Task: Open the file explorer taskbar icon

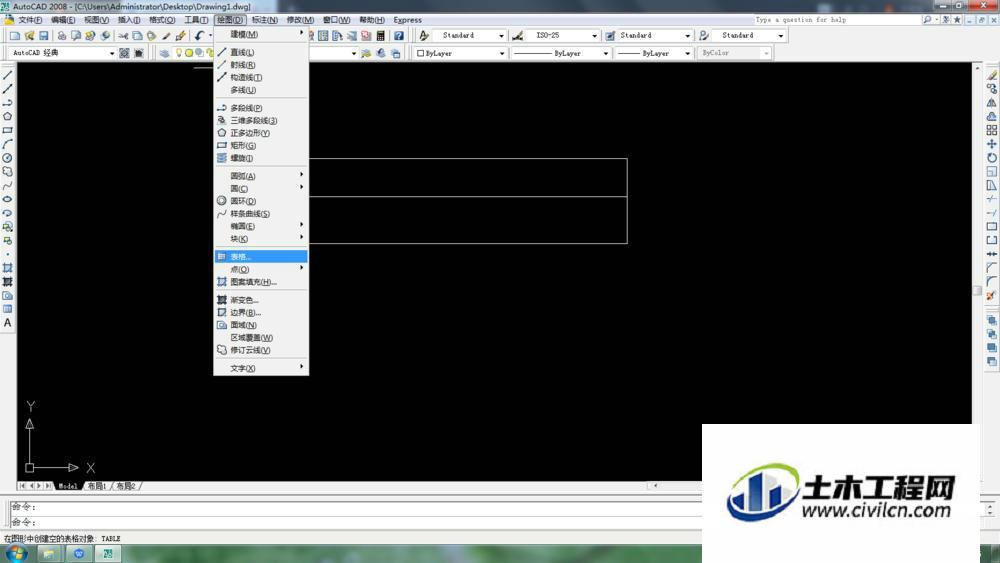Action: tap(49, 553)
